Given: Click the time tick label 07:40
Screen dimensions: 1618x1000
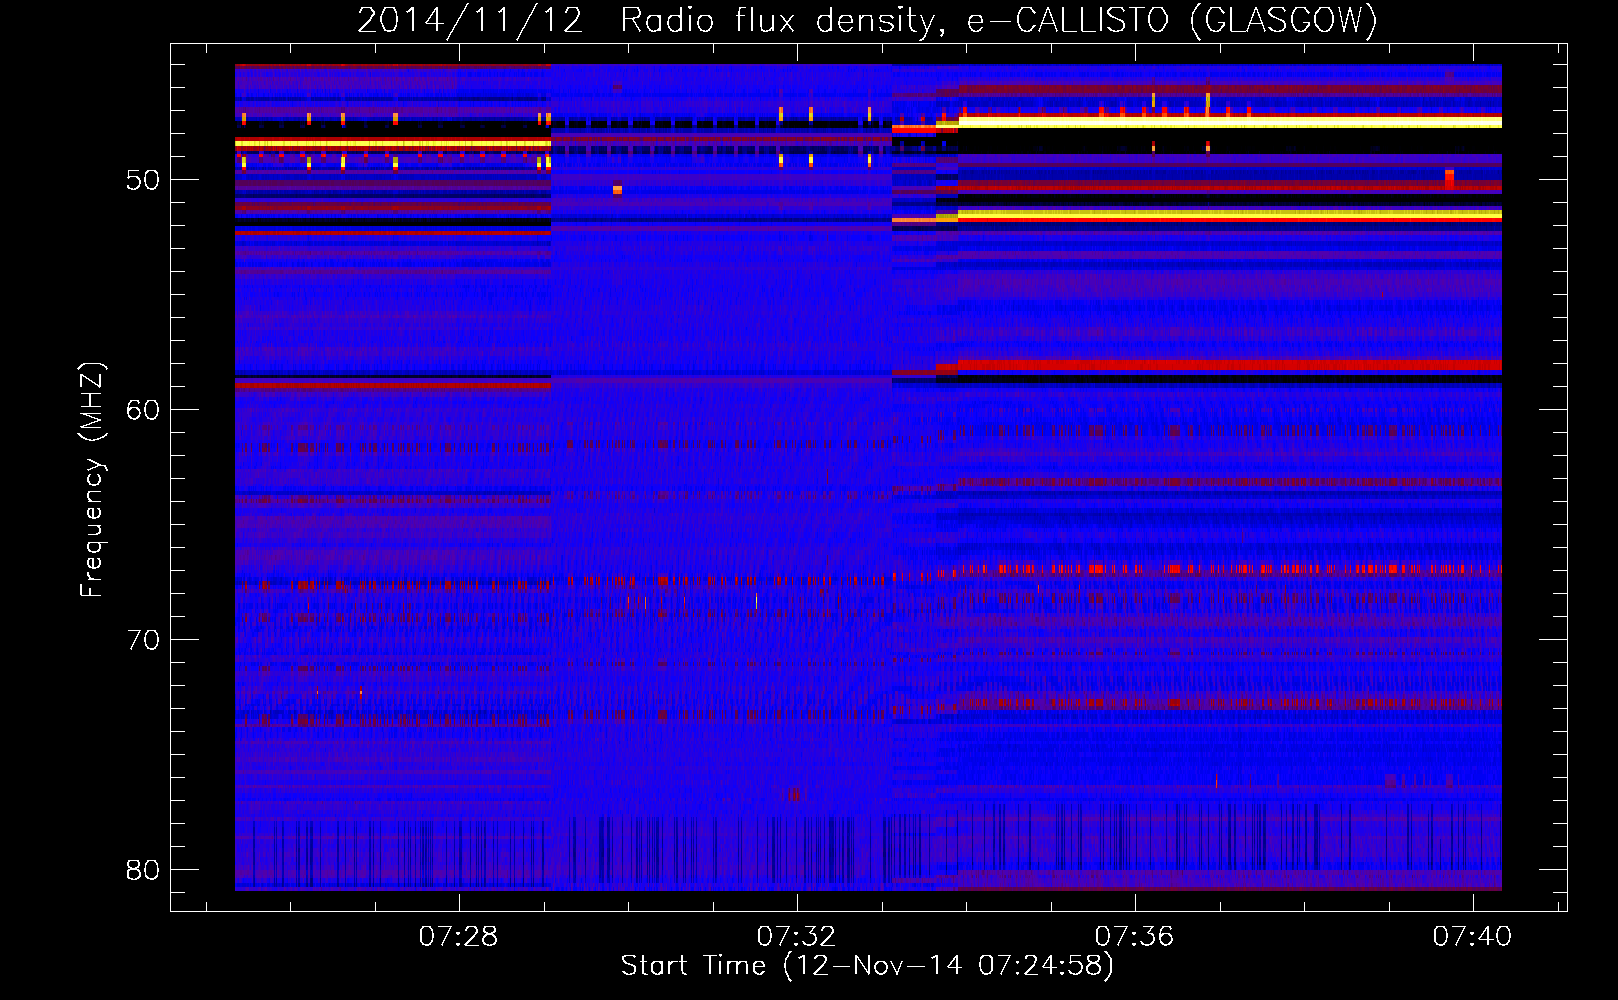Looking at the screenshot, I should pos(1472,937).
